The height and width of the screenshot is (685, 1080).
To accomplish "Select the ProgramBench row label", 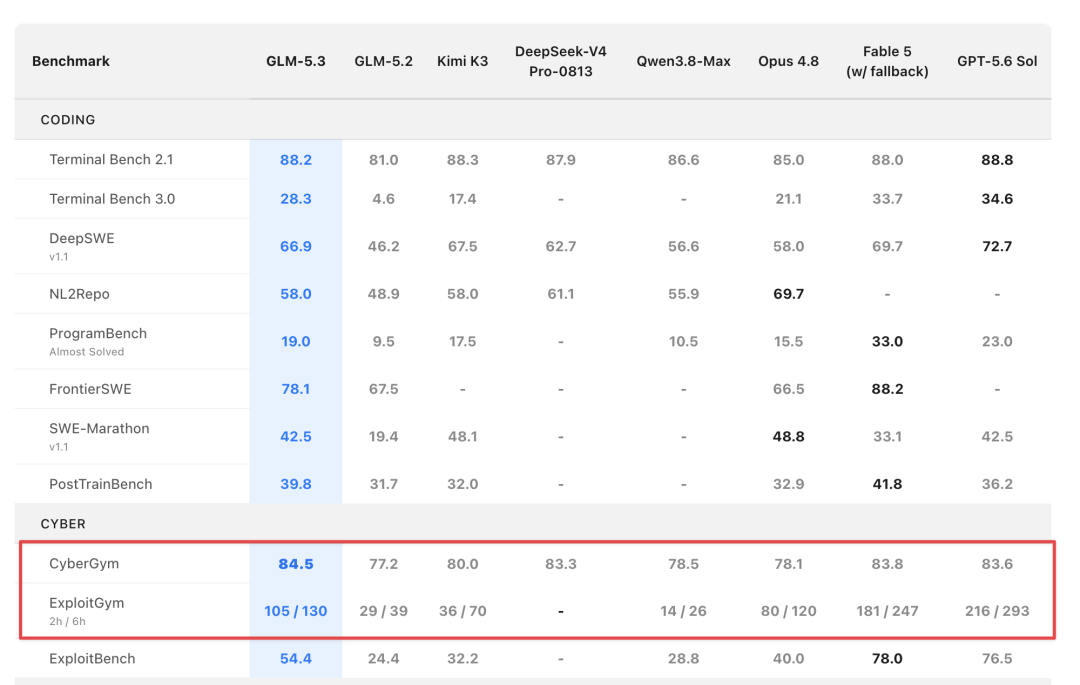I will (98, 333).
